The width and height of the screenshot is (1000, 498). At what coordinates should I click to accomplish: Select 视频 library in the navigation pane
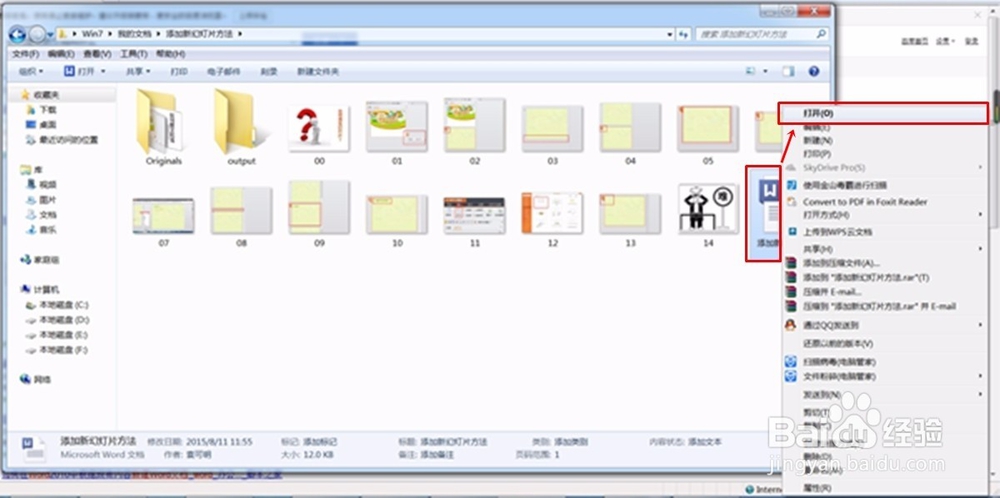(x=47, y=184)
